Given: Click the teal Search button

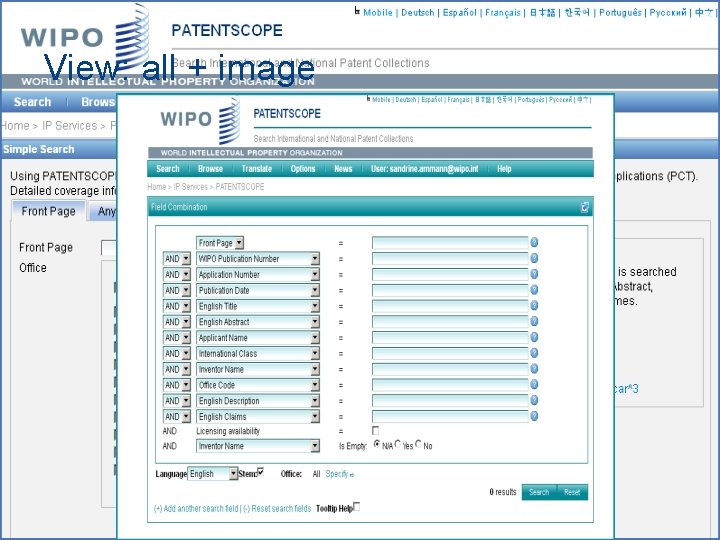Looking at the screenshot, I should tap(539, 492).
